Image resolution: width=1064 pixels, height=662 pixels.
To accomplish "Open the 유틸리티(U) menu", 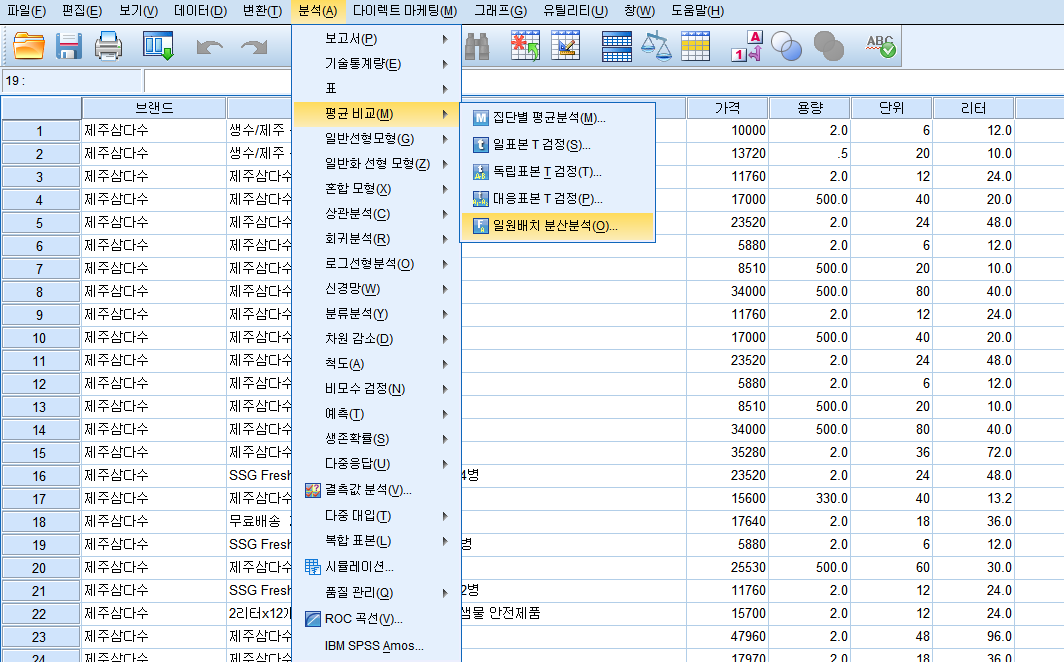I will 575,11.
